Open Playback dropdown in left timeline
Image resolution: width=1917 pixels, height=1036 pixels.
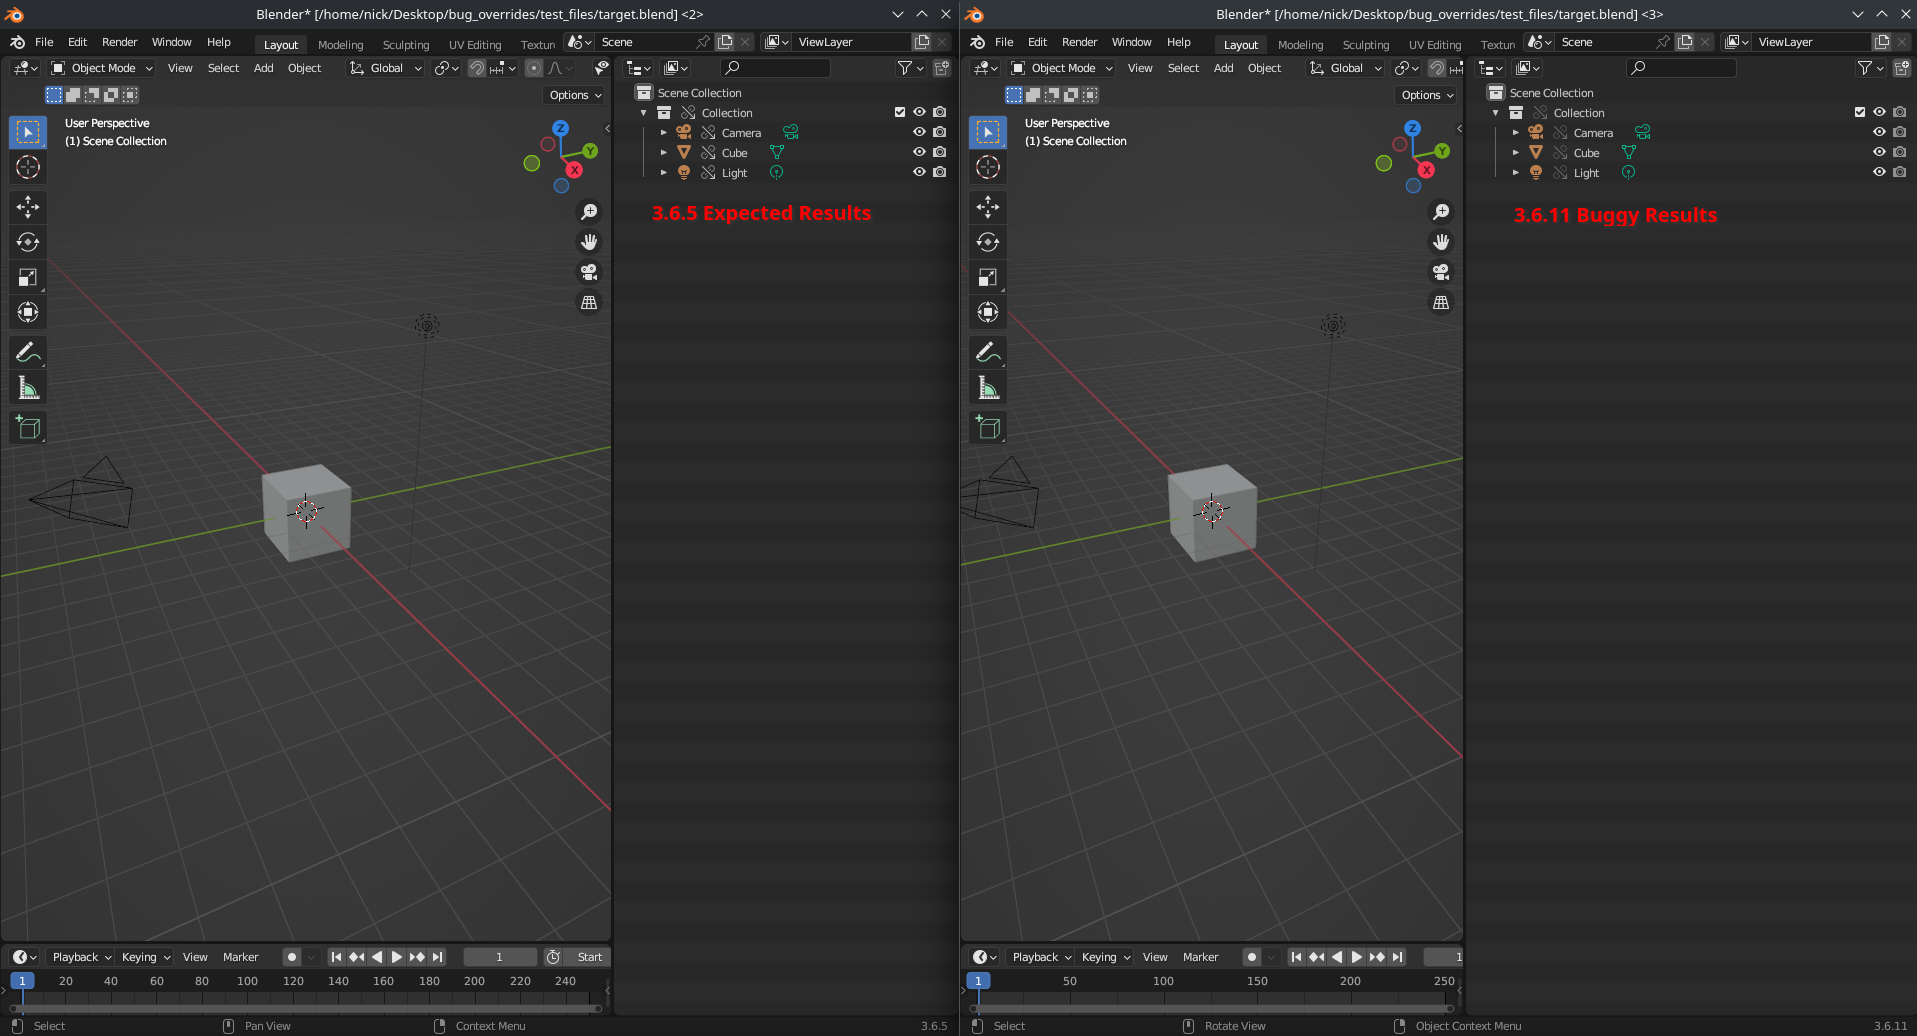pyautogui.click(x=81, y=957)
